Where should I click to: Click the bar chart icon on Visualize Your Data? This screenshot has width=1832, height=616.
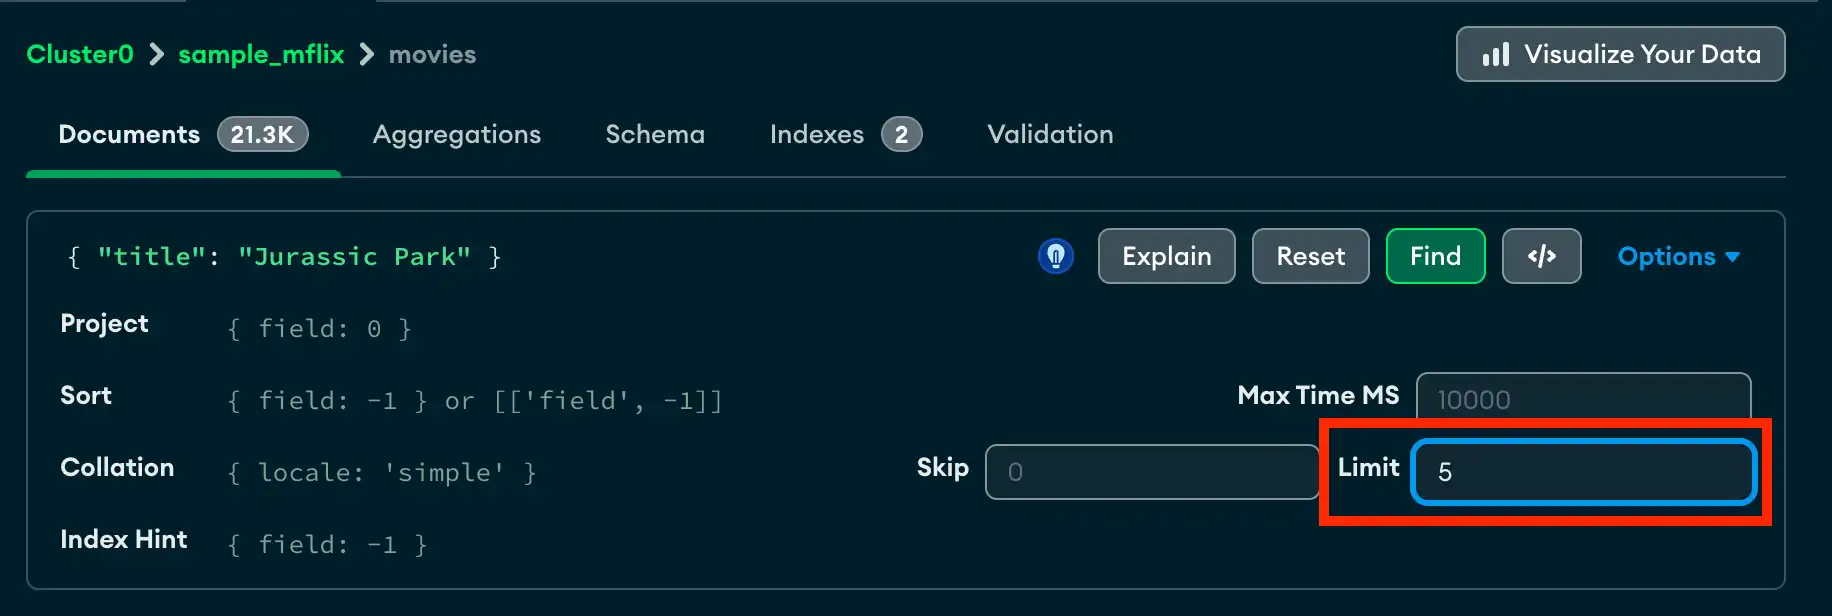1495,54
